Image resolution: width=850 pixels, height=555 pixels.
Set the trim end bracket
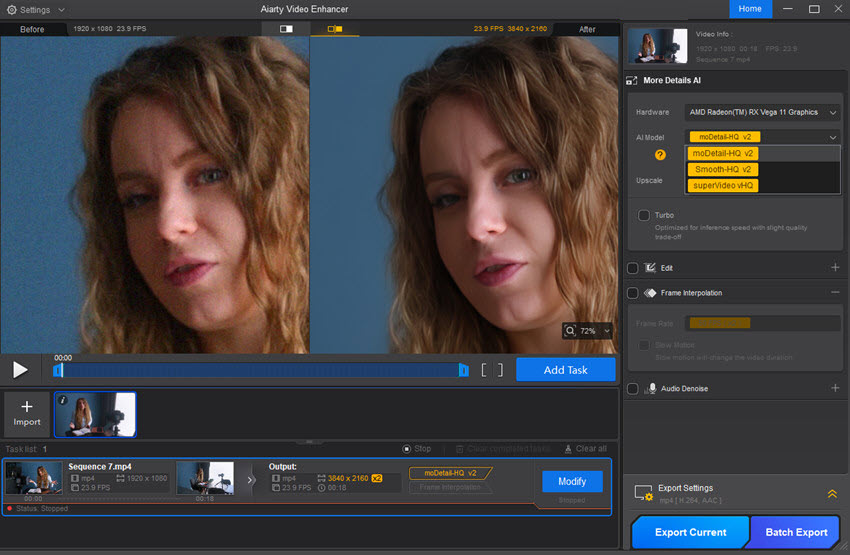(500, 370)
